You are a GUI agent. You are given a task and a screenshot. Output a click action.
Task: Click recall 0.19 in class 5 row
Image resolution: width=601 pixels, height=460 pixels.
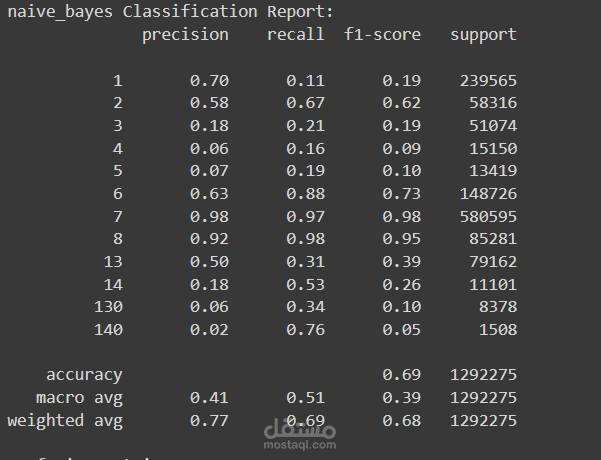[x=306, y=171]
